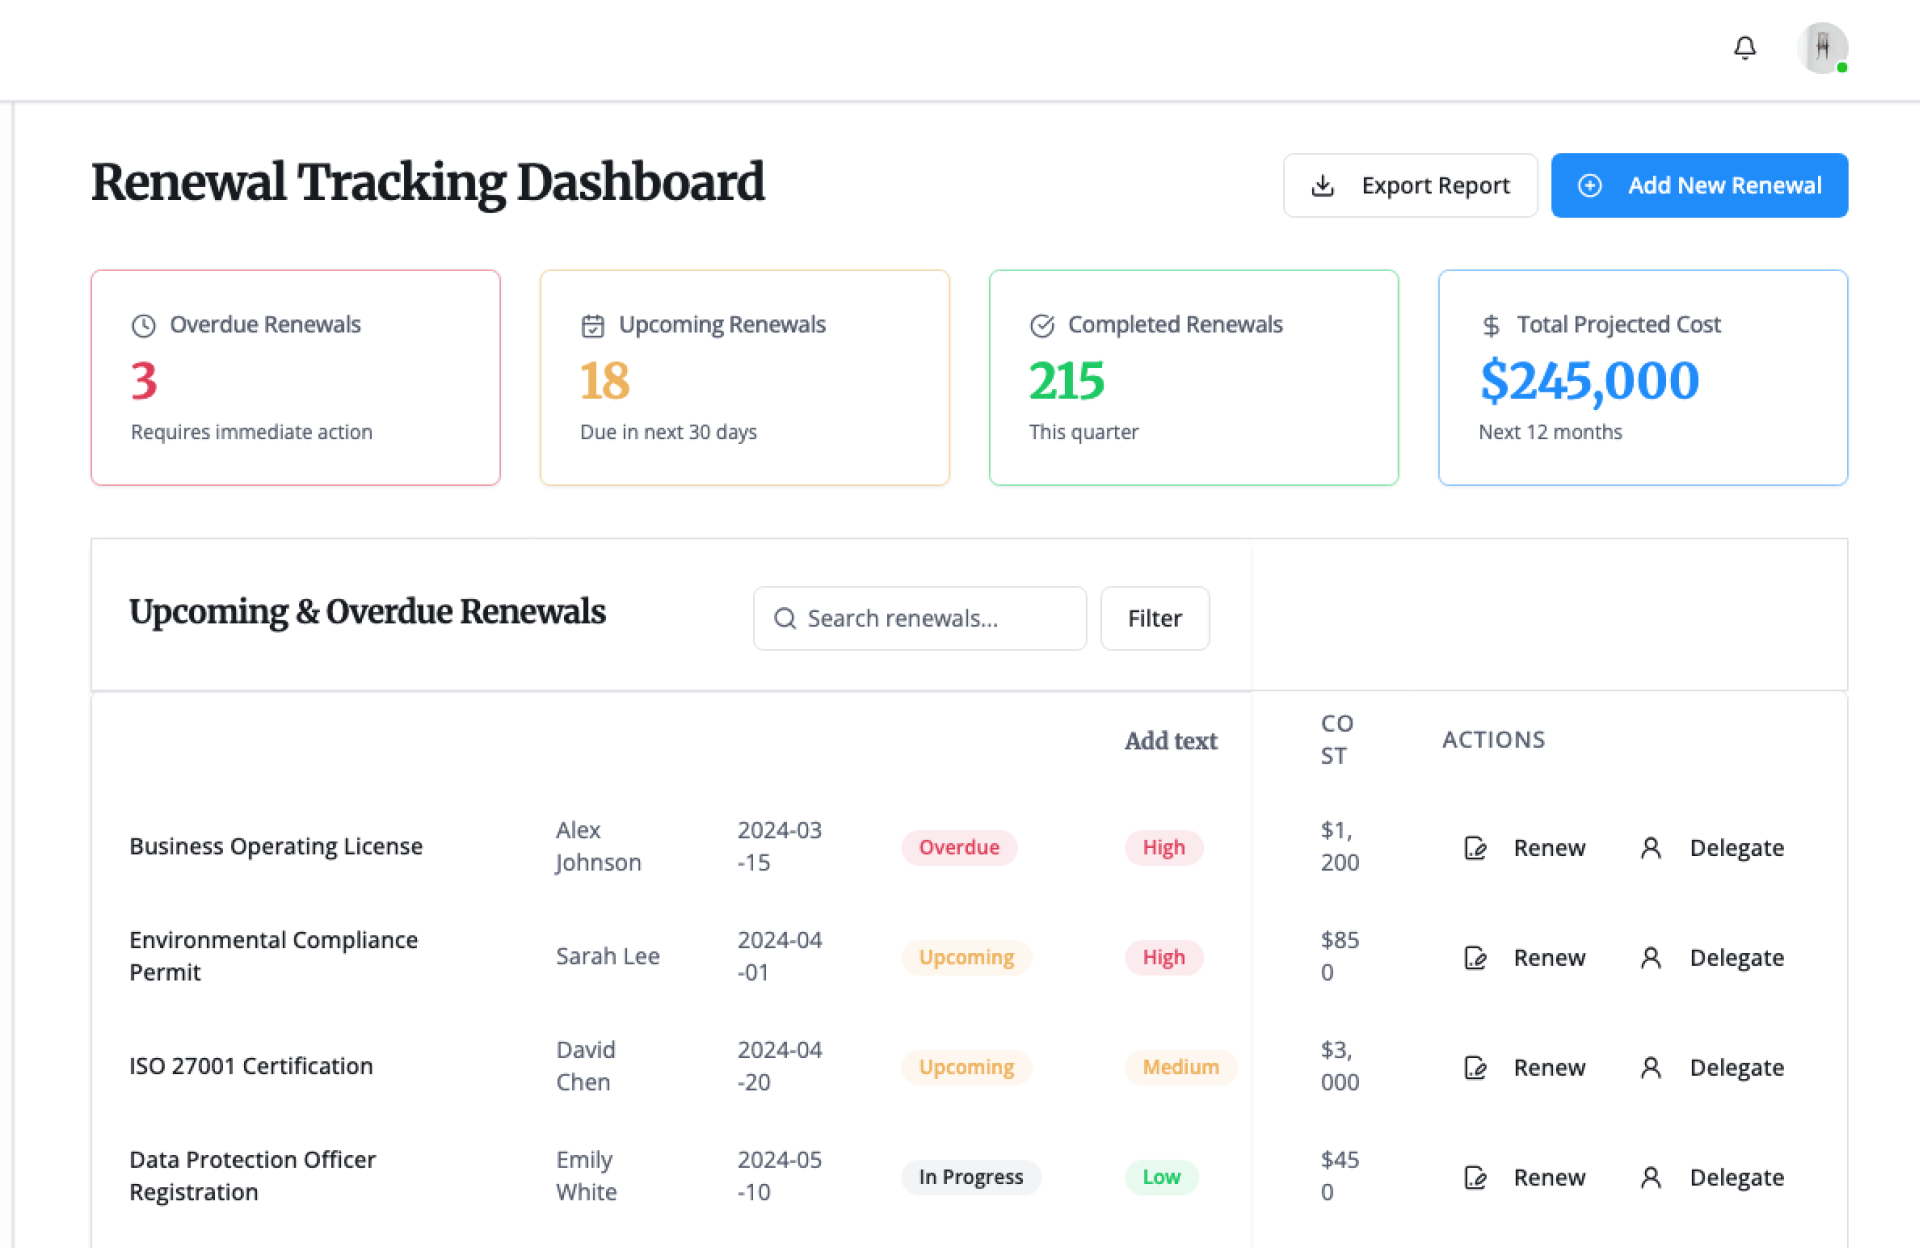Open the user profile avatar

(x=1821, y=48)
